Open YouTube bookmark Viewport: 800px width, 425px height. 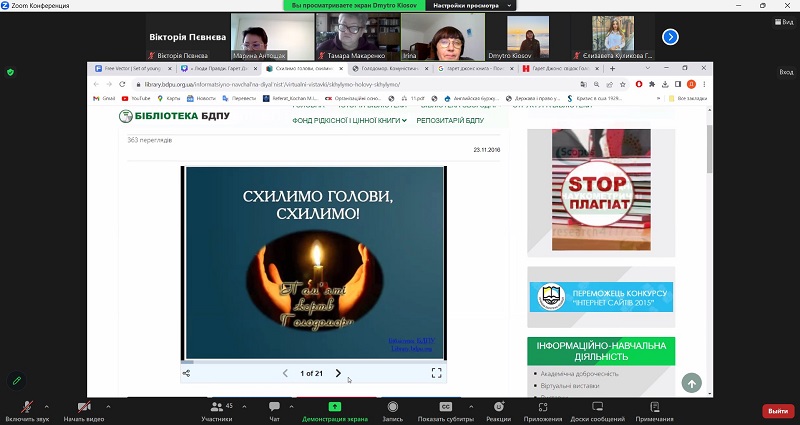136,98
